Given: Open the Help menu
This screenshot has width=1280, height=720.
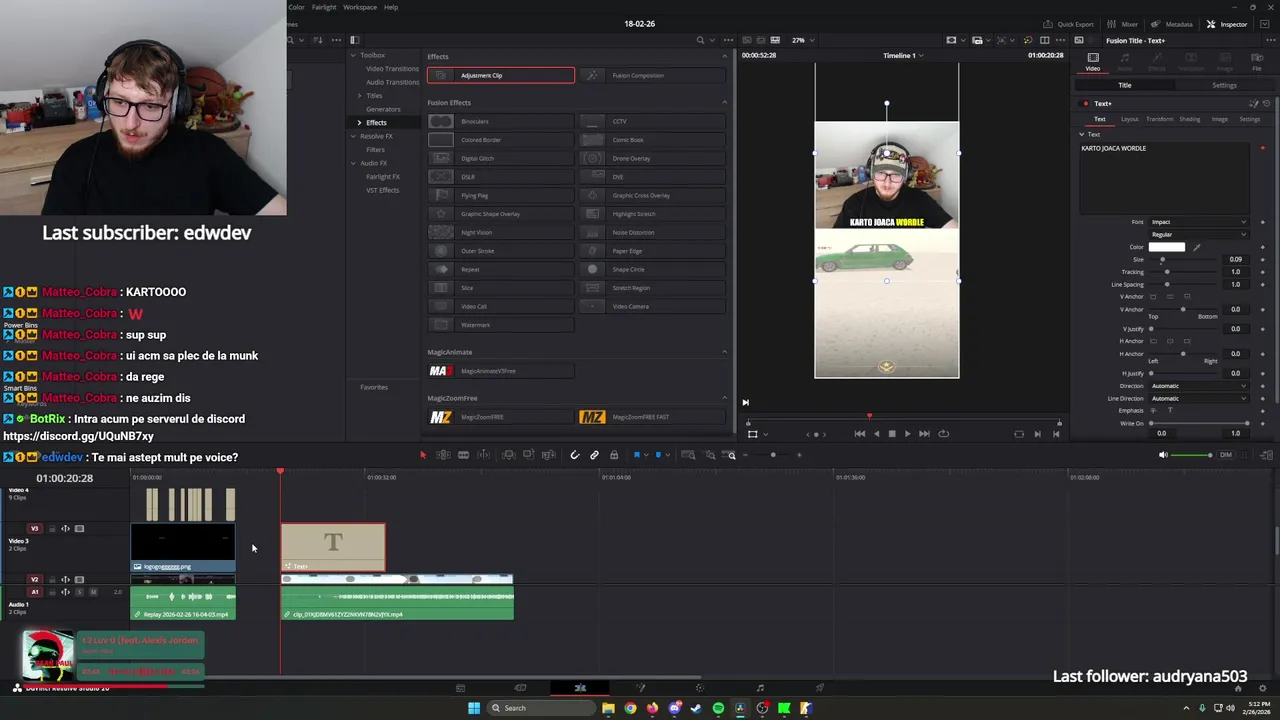Looking at the screenshot, I should pos(391,7).
